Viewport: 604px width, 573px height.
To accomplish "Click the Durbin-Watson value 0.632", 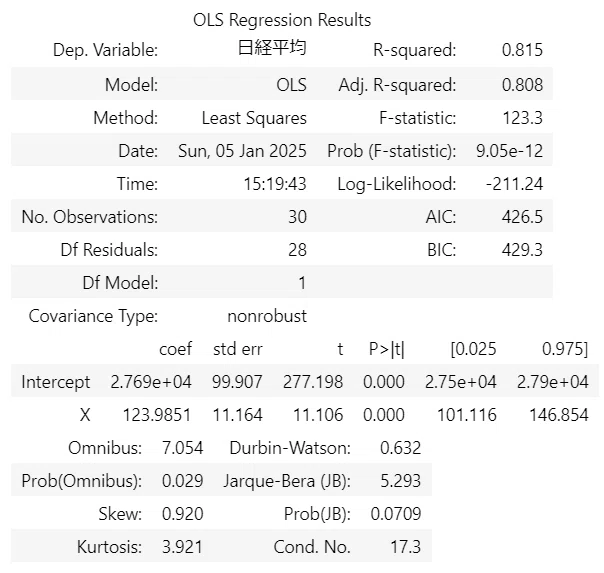I will [x=400, y=448].
